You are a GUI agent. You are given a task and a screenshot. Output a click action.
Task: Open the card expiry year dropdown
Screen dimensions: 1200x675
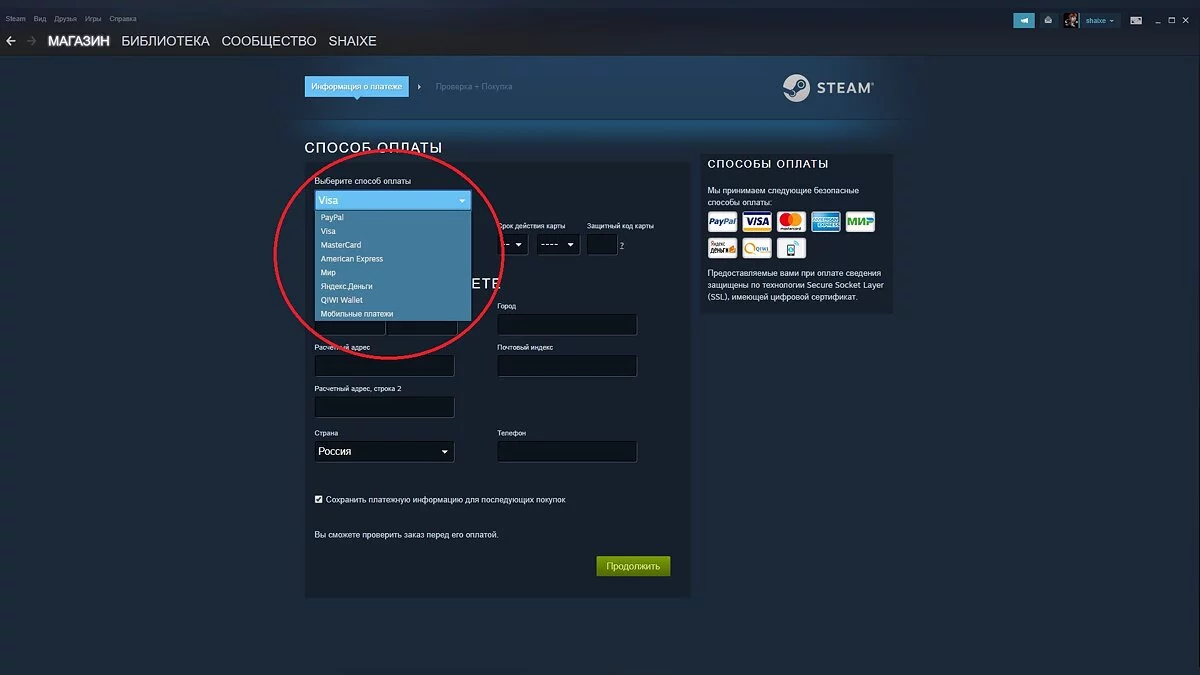pyautogui.click(x=558, y=244)
